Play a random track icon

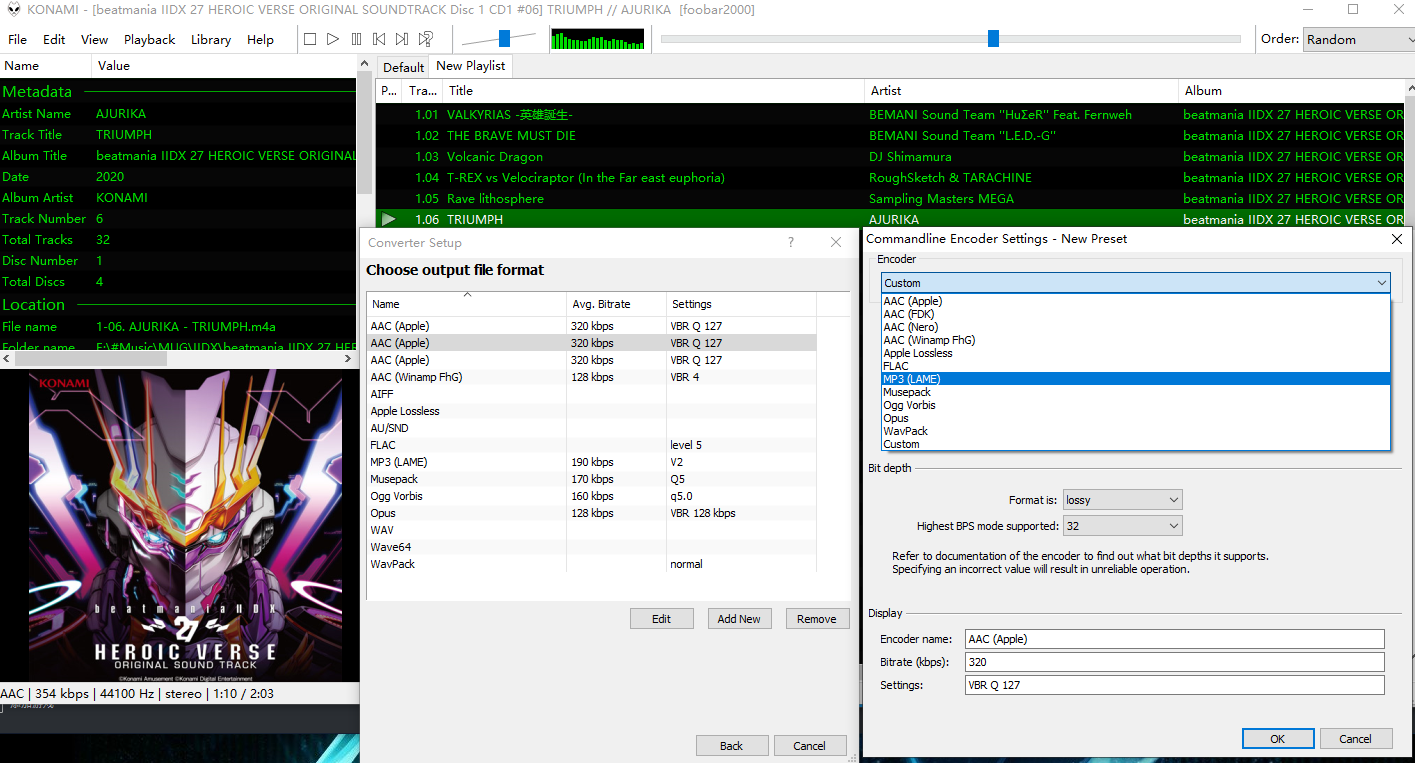426,39
